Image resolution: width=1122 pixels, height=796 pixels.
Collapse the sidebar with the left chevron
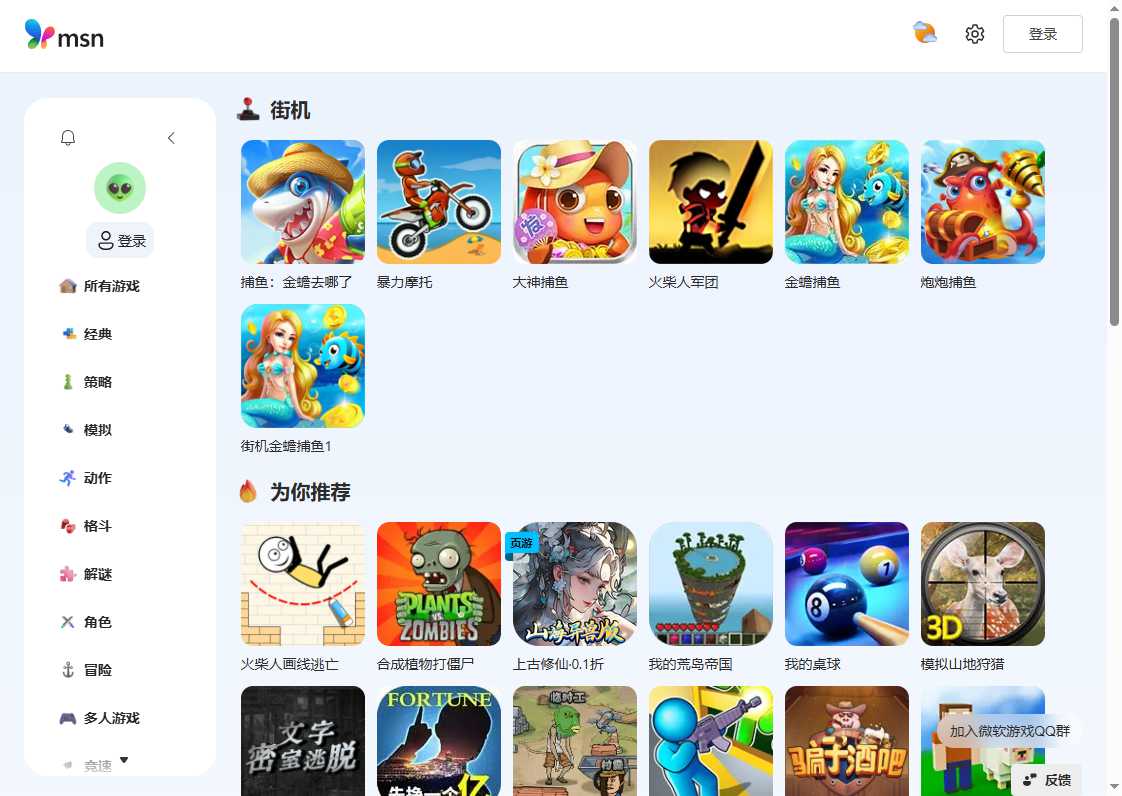point(171,138)
